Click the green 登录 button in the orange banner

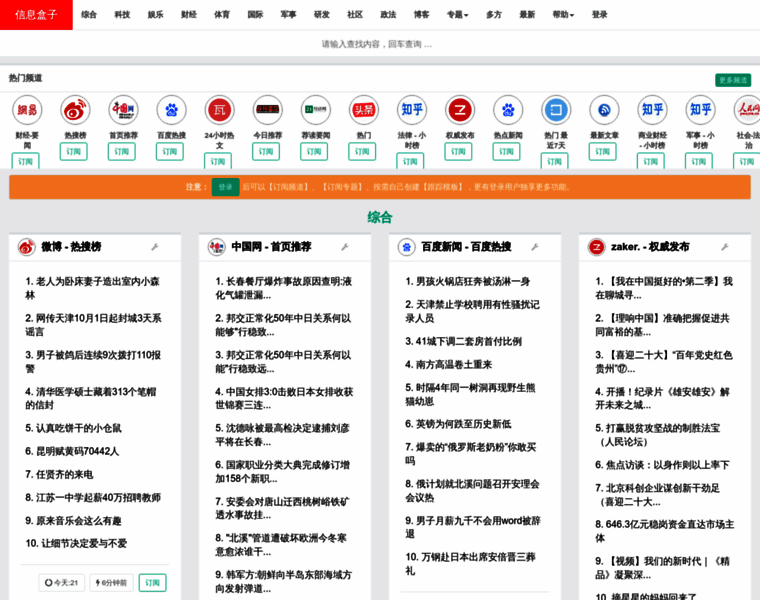coord(225,187)
